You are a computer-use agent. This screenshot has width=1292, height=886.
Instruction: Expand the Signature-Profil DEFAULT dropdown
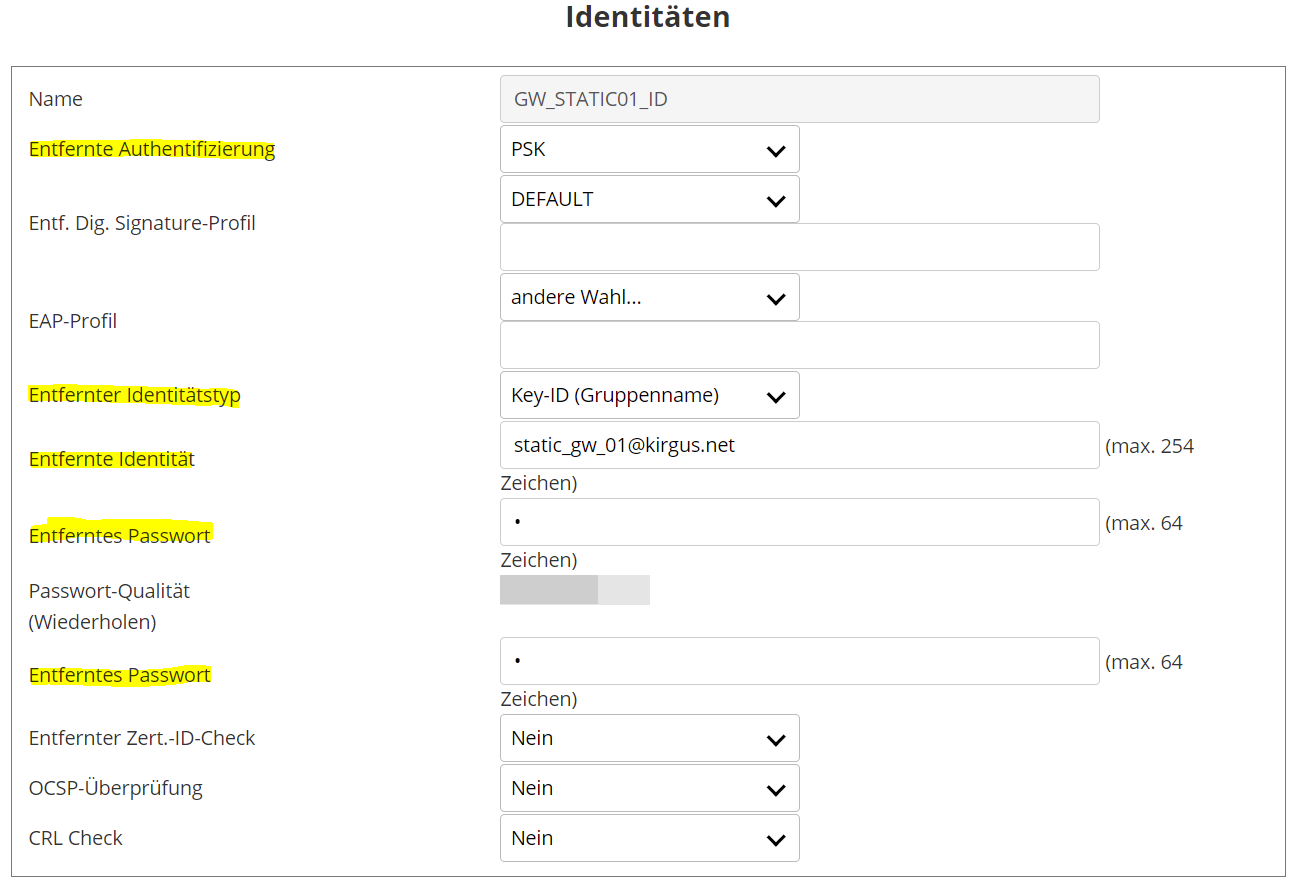649,200
